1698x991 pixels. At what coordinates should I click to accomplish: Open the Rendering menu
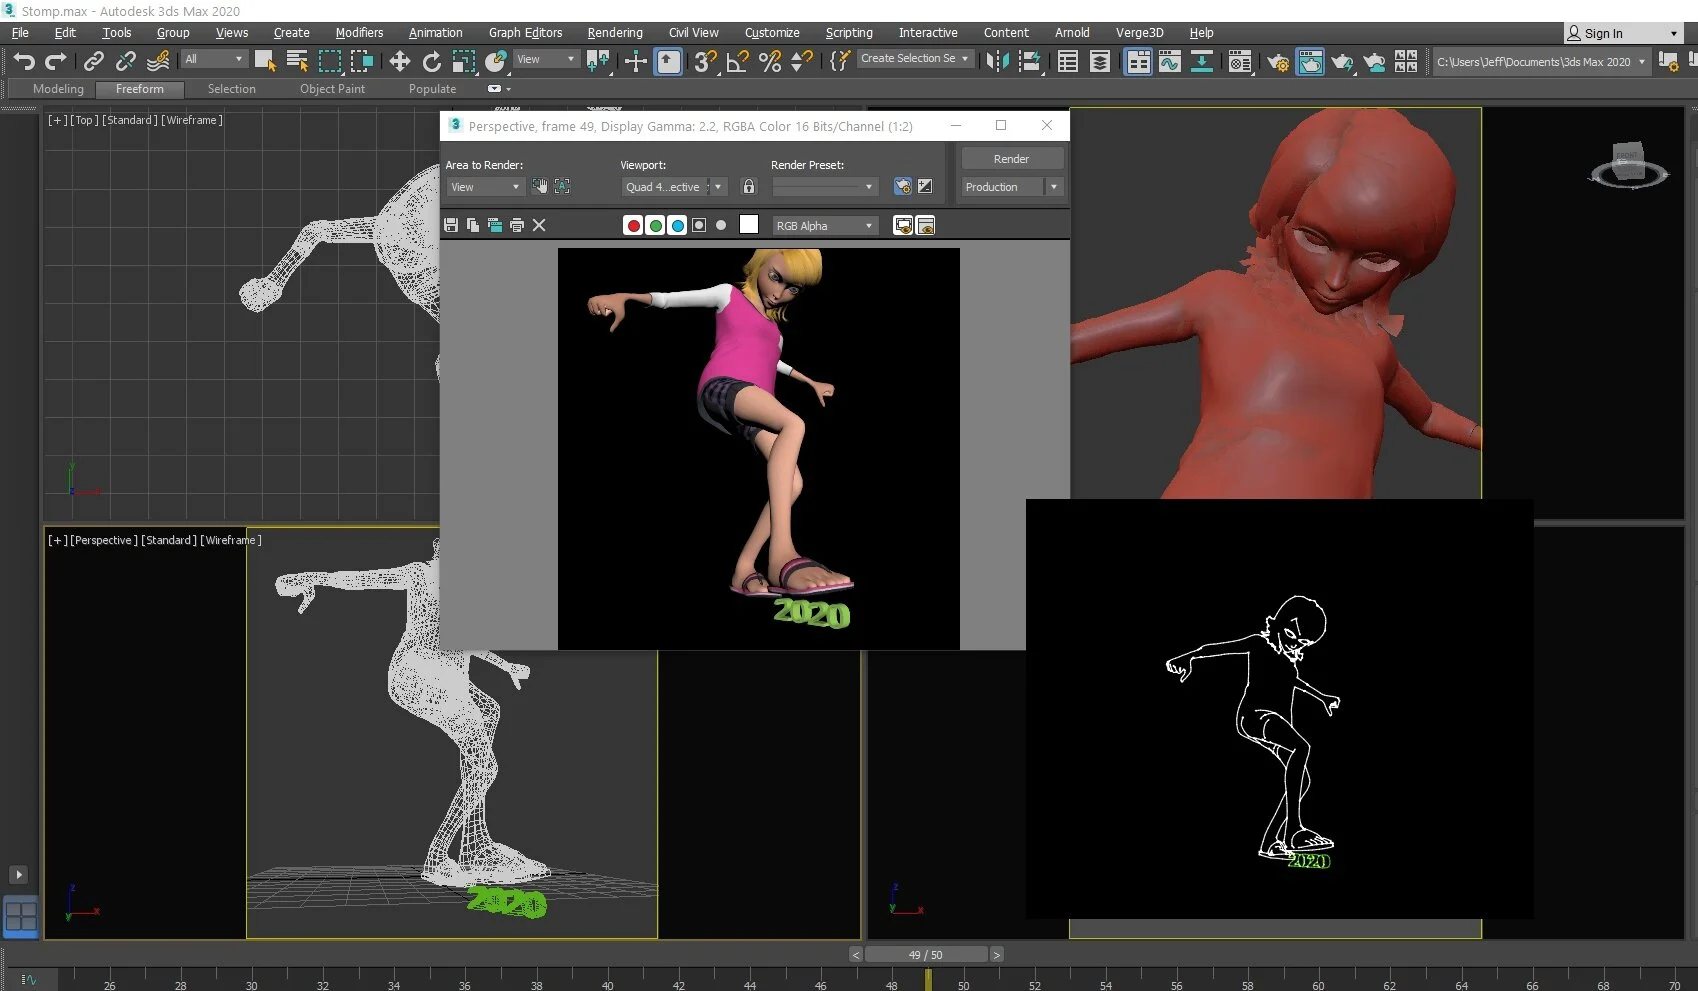pyautogui.click(x=614, y=33)
